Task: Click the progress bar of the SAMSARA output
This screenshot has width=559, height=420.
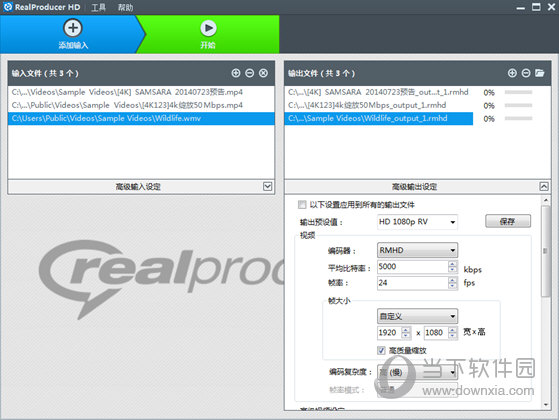Action: point(518,92)
